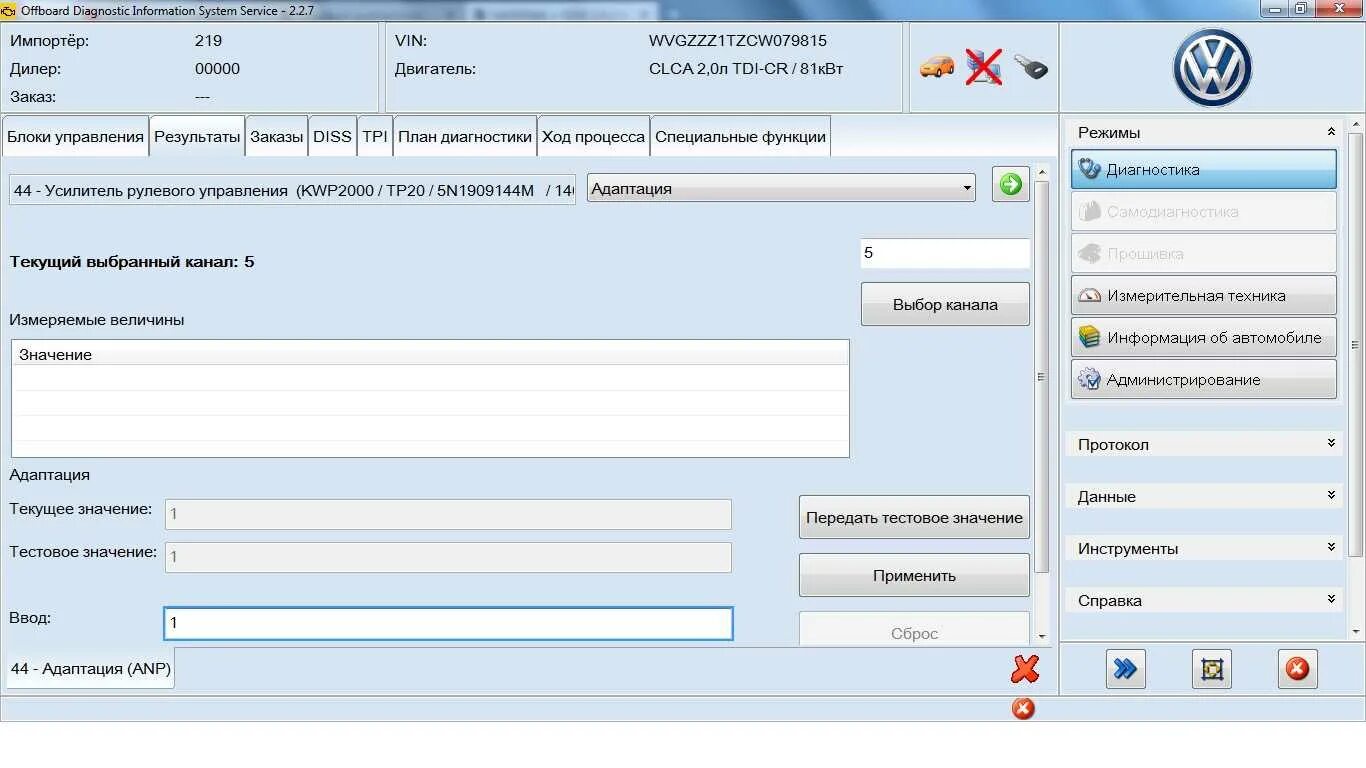Open Измерительная техника mode
This screenshot has height=768, width=1366.
coord(1204,295)
